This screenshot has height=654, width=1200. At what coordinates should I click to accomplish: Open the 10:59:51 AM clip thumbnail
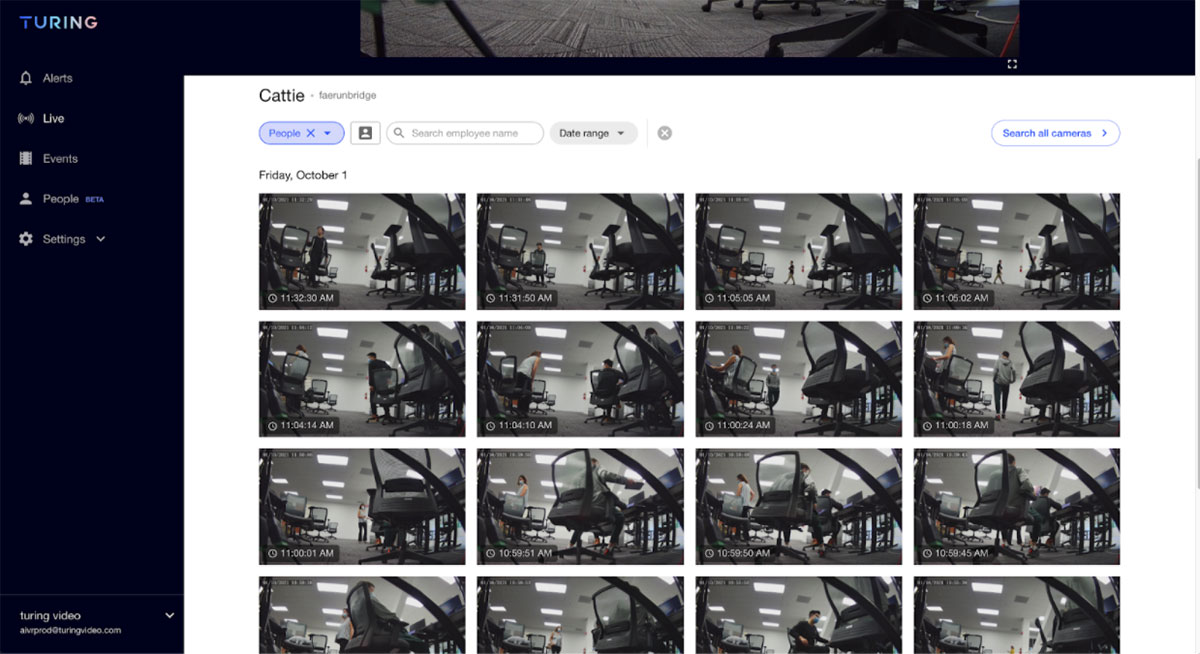point(580,506)
